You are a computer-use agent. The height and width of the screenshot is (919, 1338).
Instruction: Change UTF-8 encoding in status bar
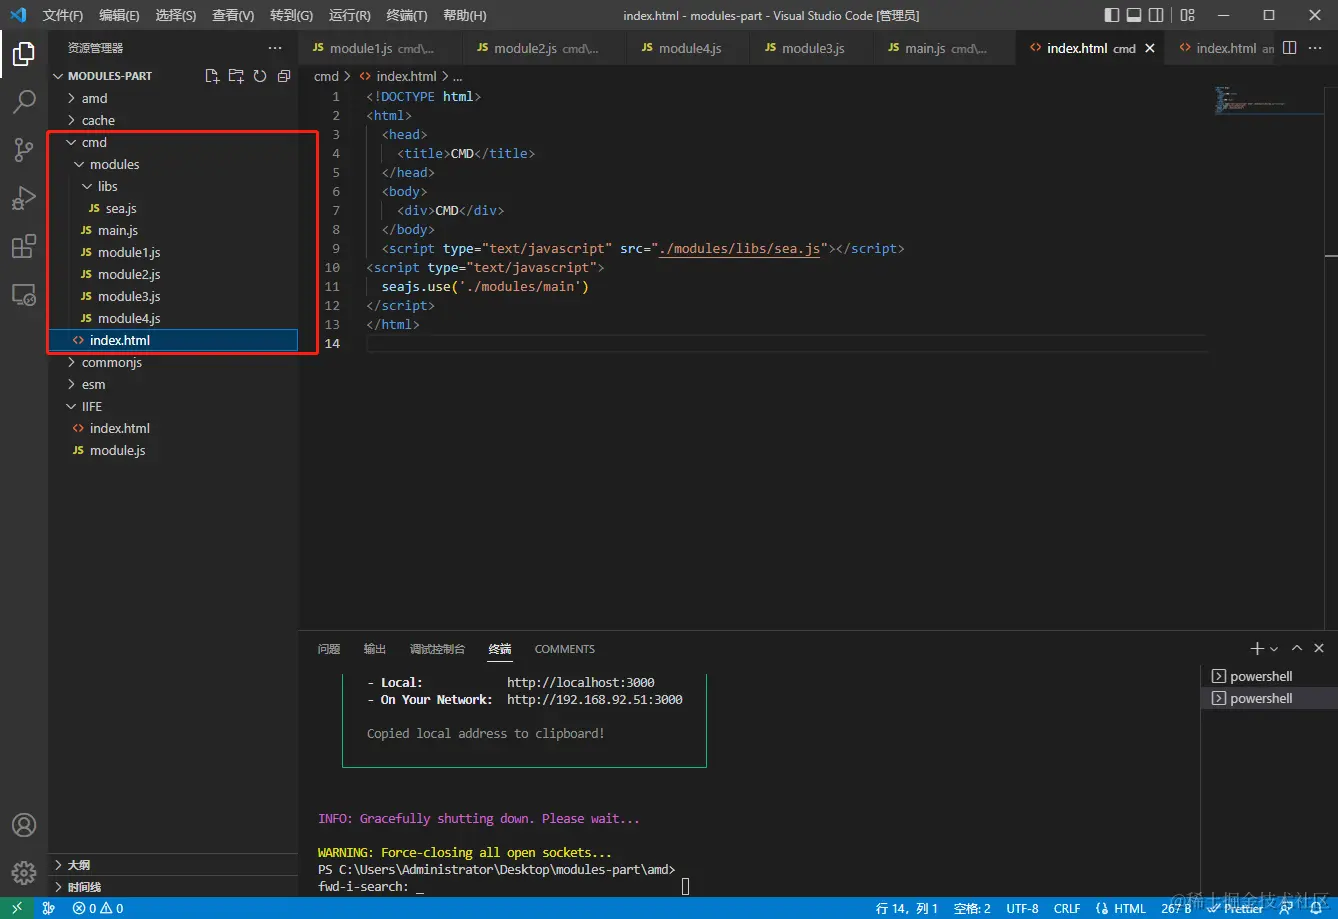(x=1022, y=908)
